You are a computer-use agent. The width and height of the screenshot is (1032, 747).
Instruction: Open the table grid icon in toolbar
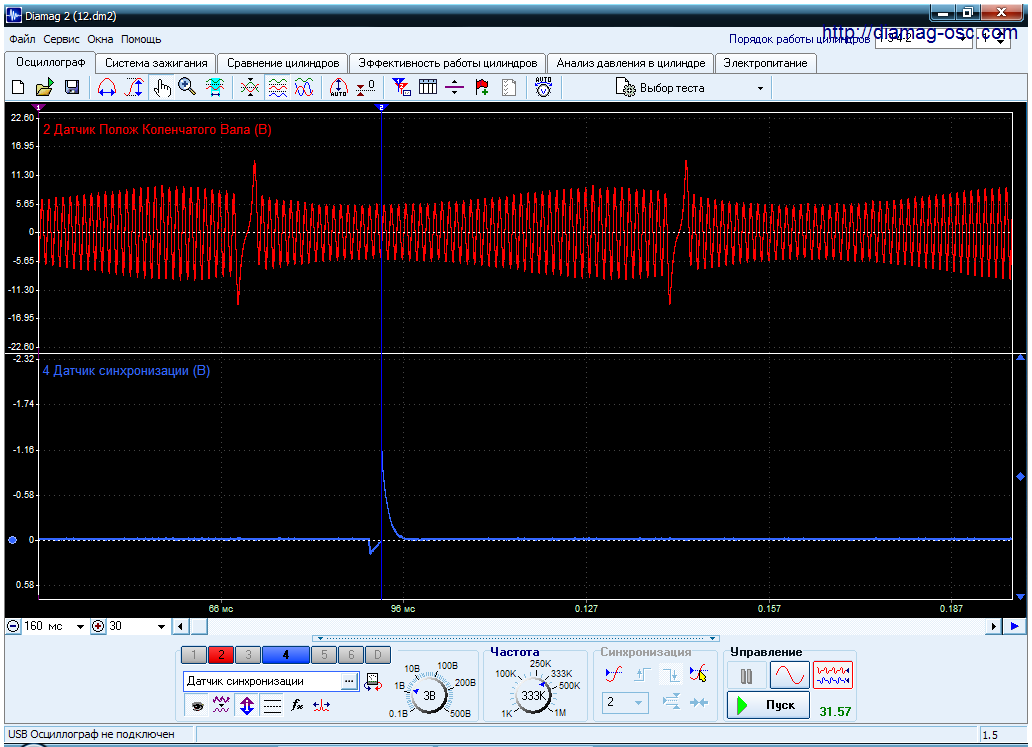[x=428, y=88]
